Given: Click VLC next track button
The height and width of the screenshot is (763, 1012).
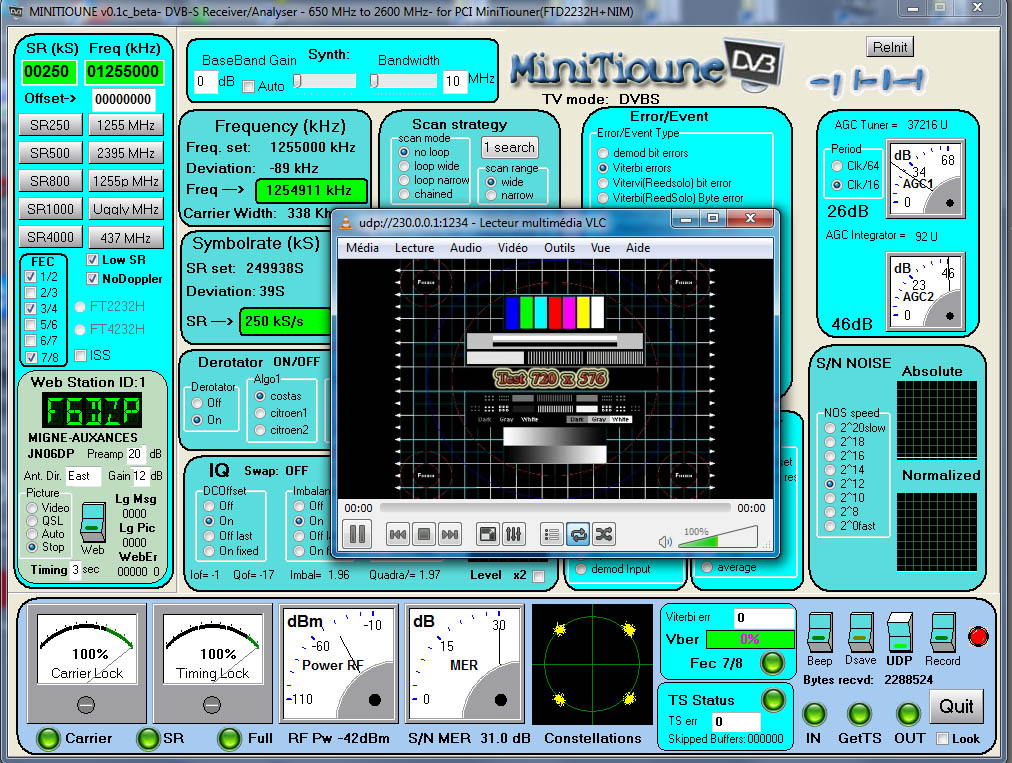Looking at the screenshot, I should (449, 534).
